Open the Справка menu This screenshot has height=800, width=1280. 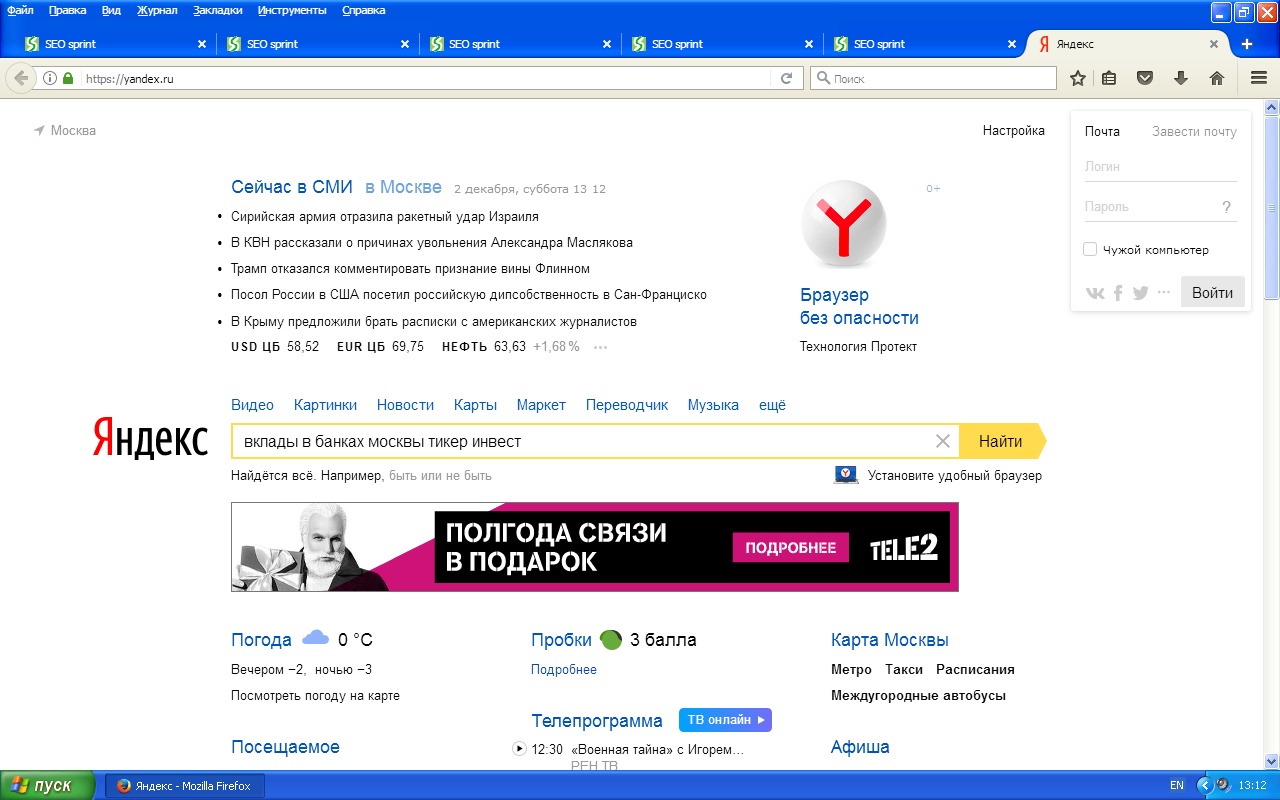[x=363, y=10]
